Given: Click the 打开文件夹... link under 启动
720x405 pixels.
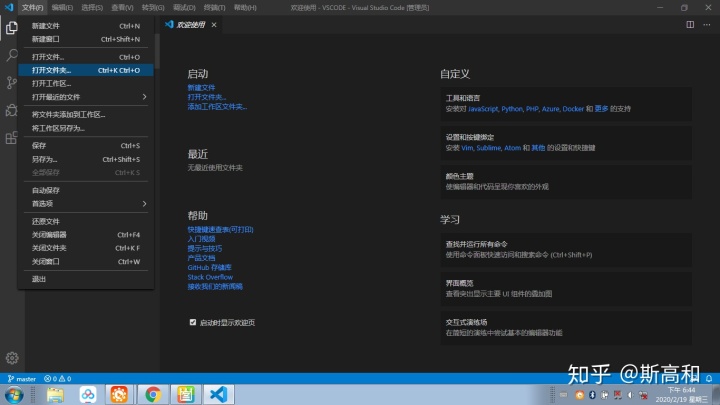Looking at the screenshot, I should click(207, 97).
